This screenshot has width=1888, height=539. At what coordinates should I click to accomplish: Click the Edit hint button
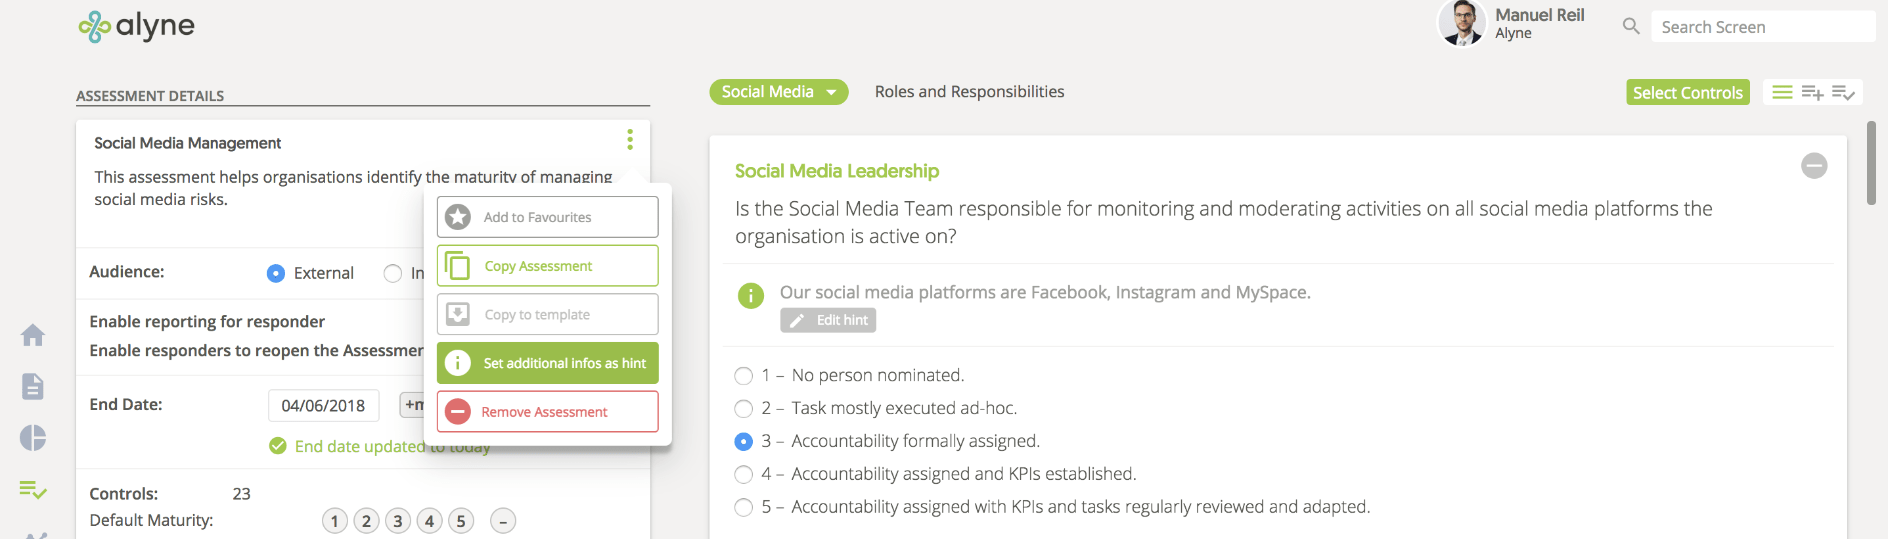click(x=828, y=320)
